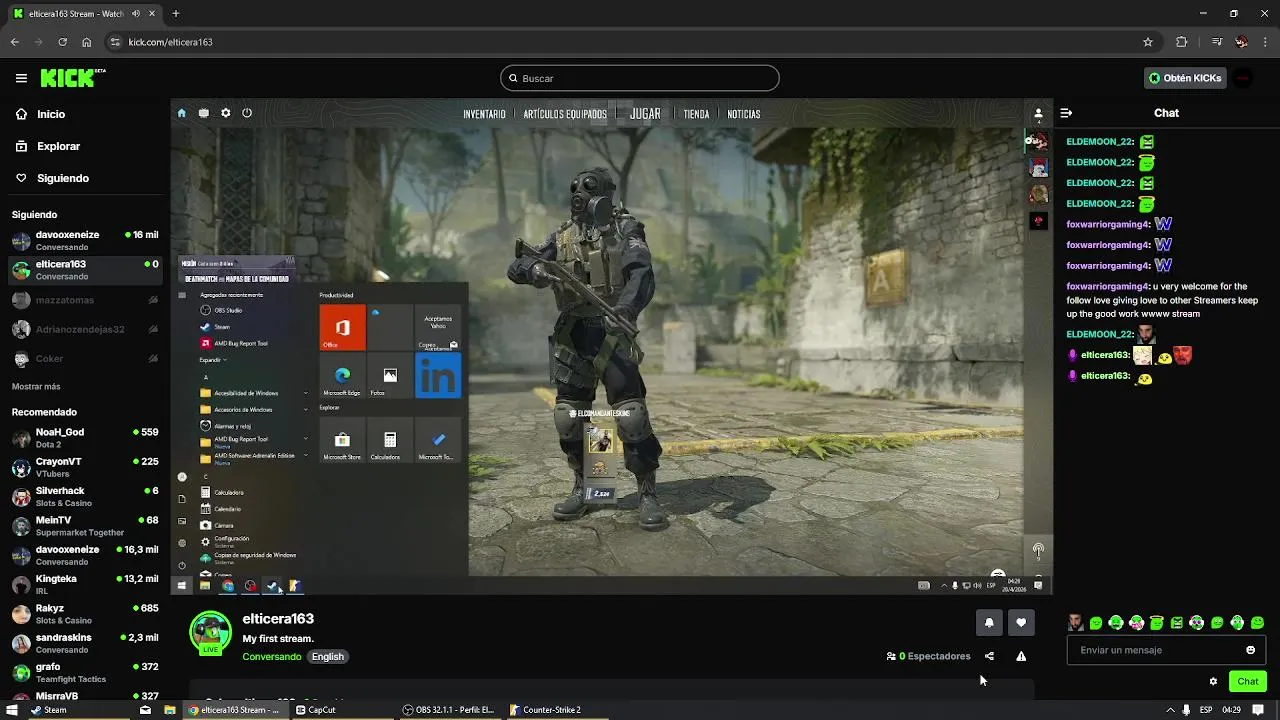Click the KICK logo

pos(73,78)
